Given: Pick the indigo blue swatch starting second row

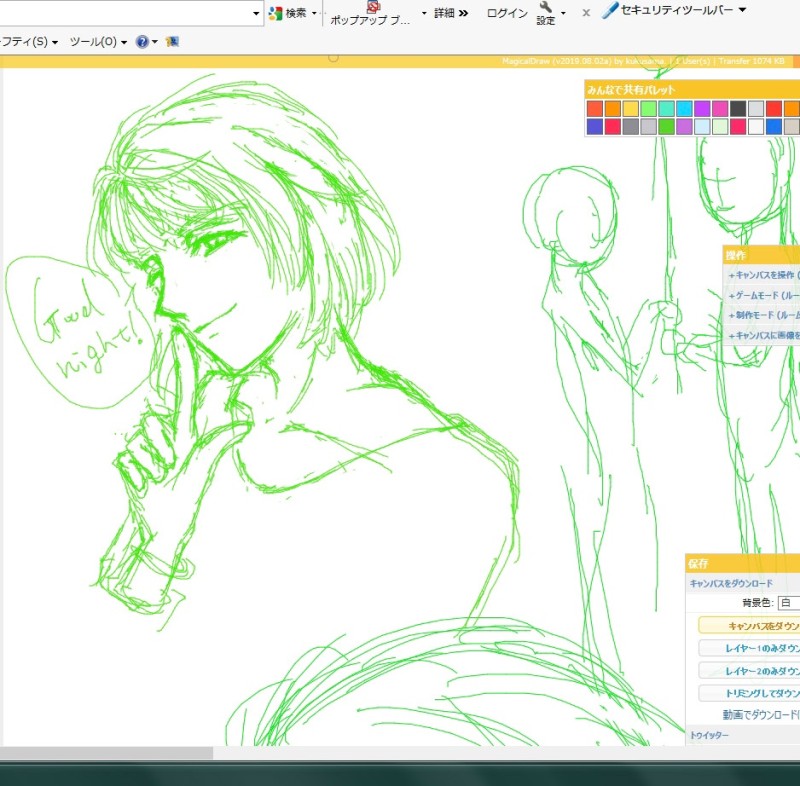Looking at the screenshot, I should click(595, 126).
